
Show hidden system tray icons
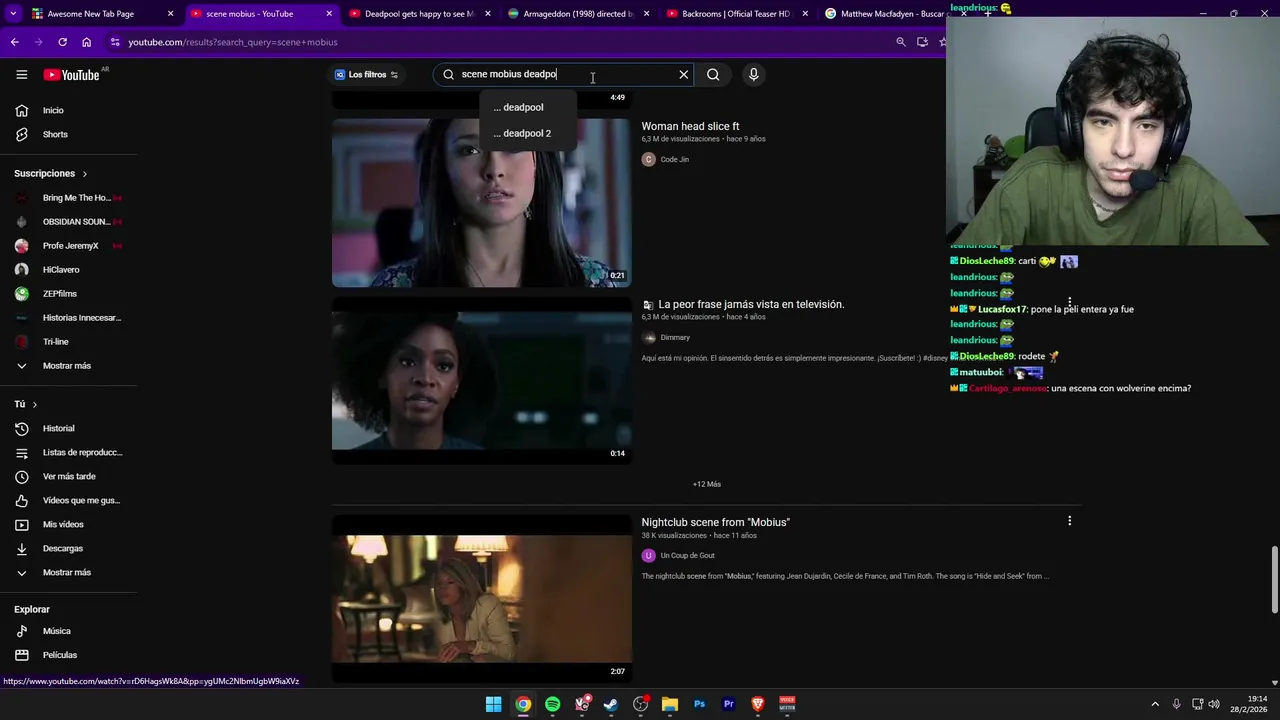[1154, 704]
